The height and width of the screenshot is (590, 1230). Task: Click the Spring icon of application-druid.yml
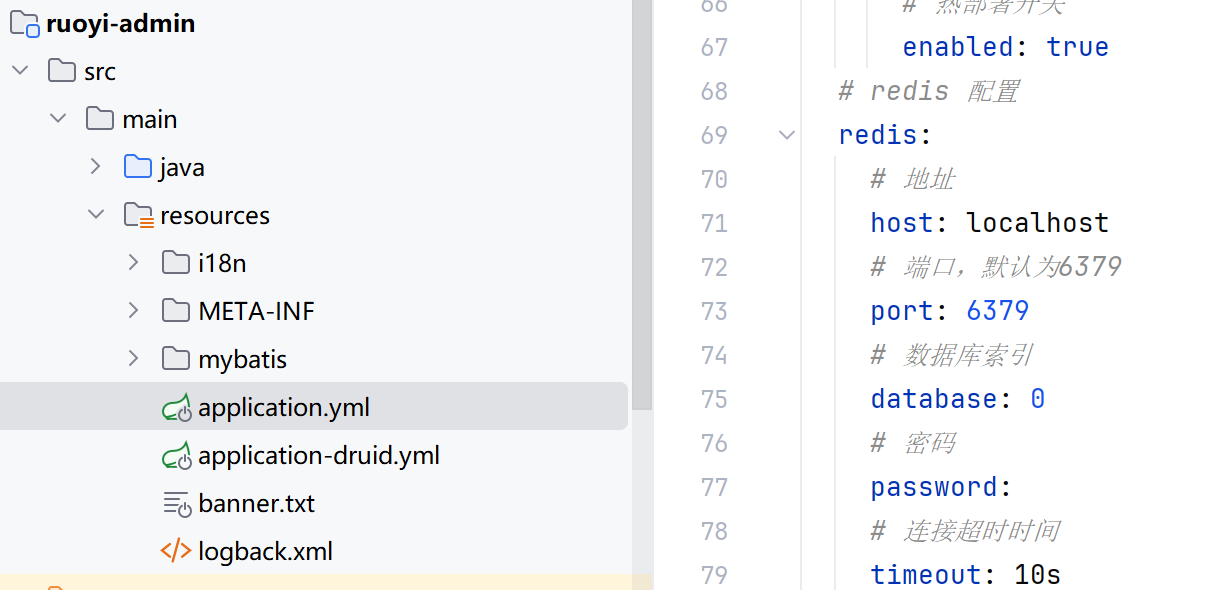[176, 455]
